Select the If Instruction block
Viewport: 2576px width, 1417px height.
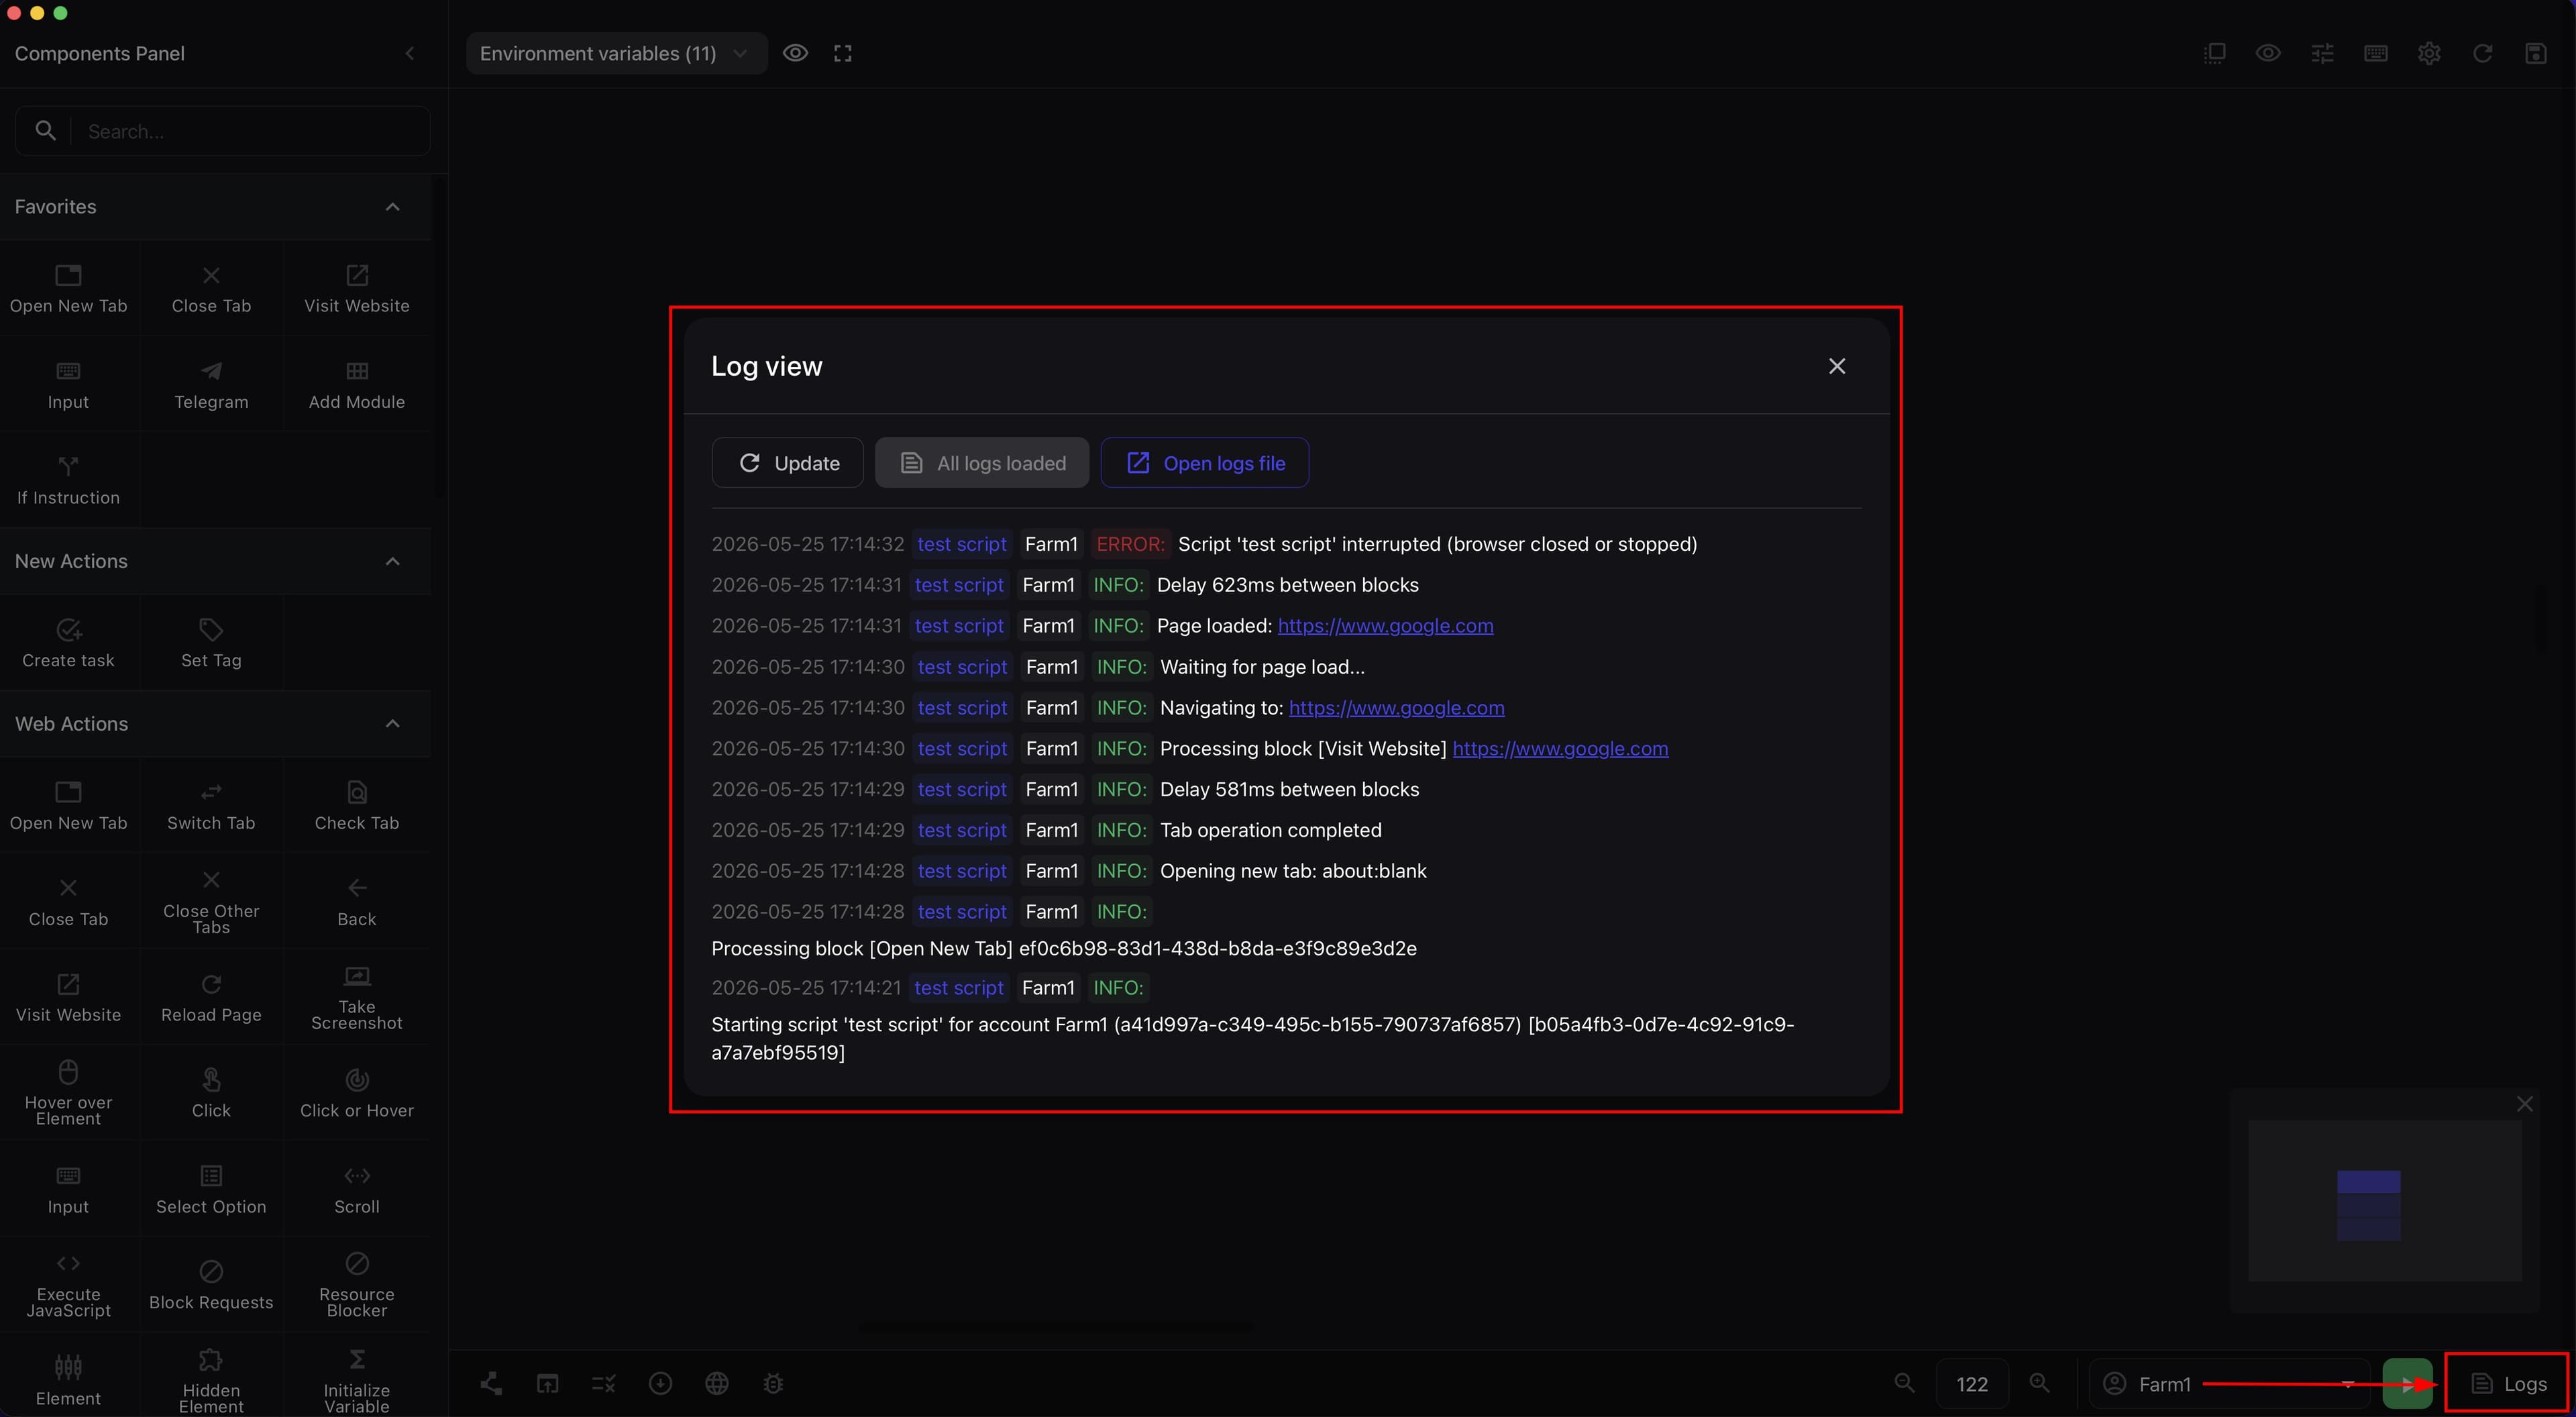click(69, 481)
